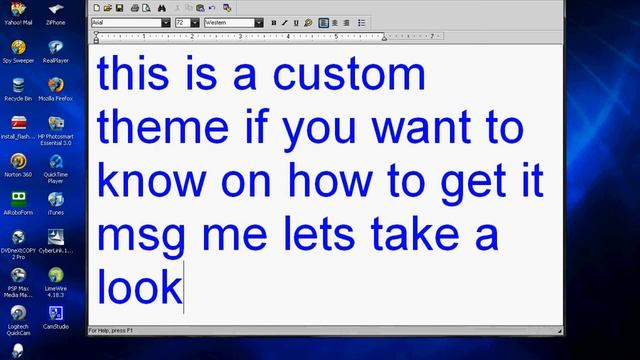This screenshot has width=640, height=360.
Task: Toggle bullet list style
Action: tap(362, 23)
